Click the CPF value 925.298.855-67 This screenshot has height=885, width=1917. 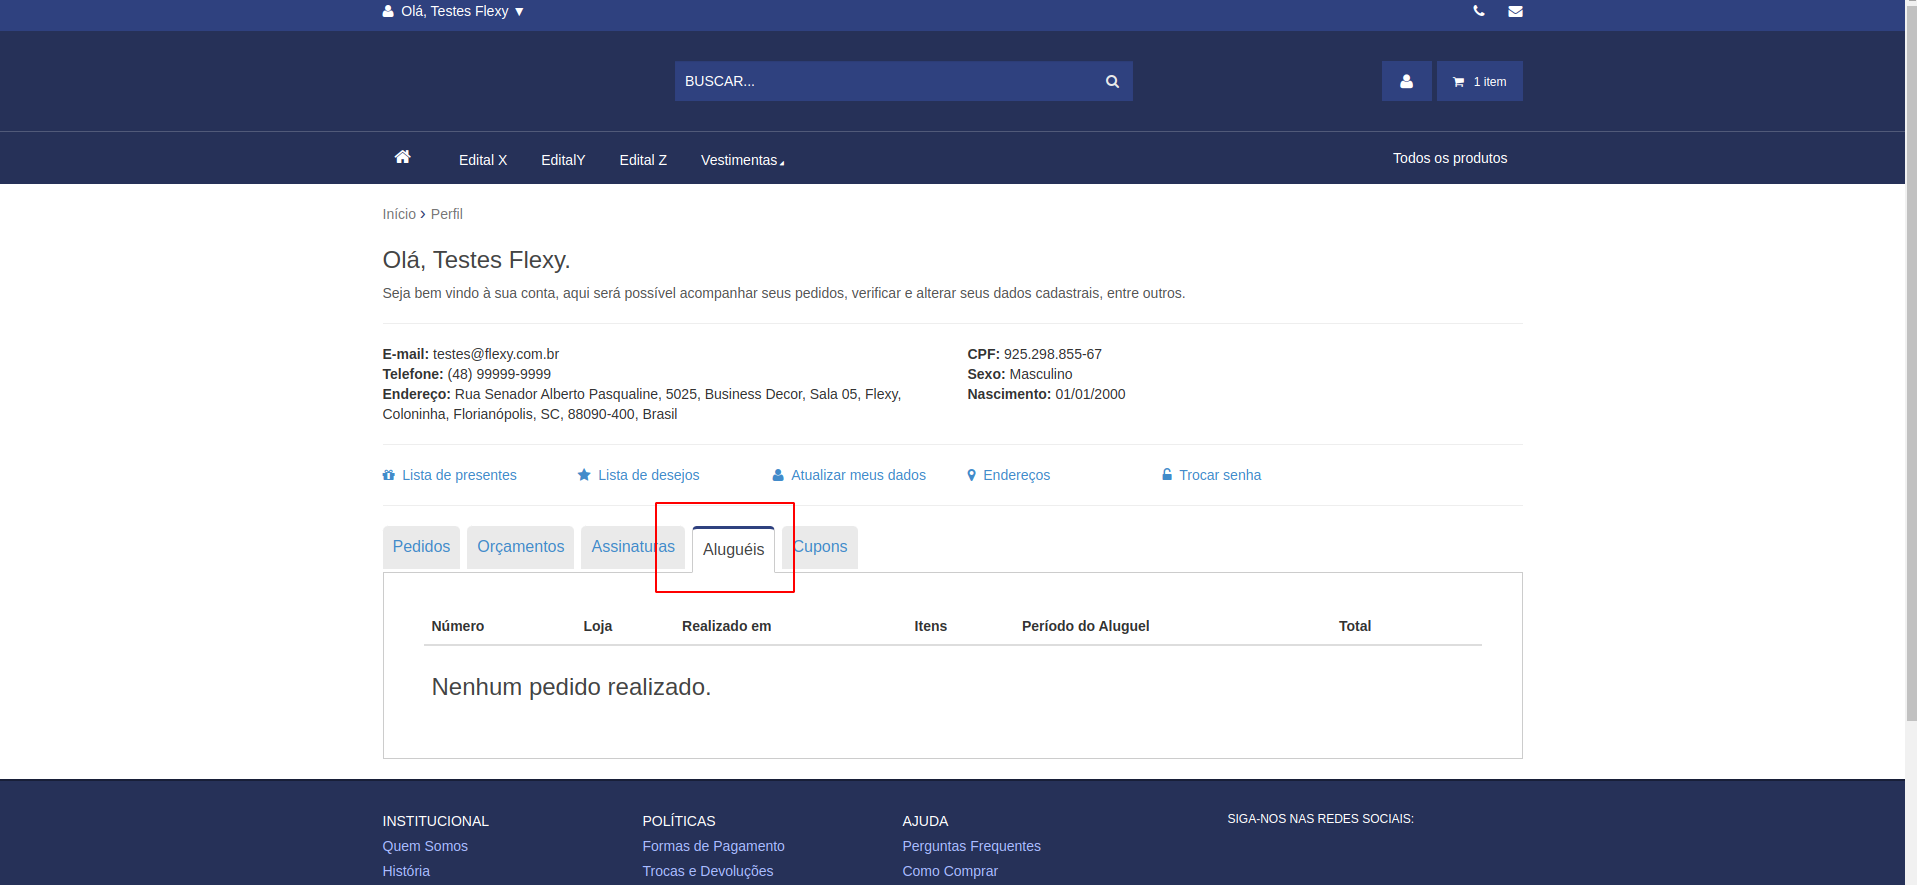click(x=1052, y=354)
